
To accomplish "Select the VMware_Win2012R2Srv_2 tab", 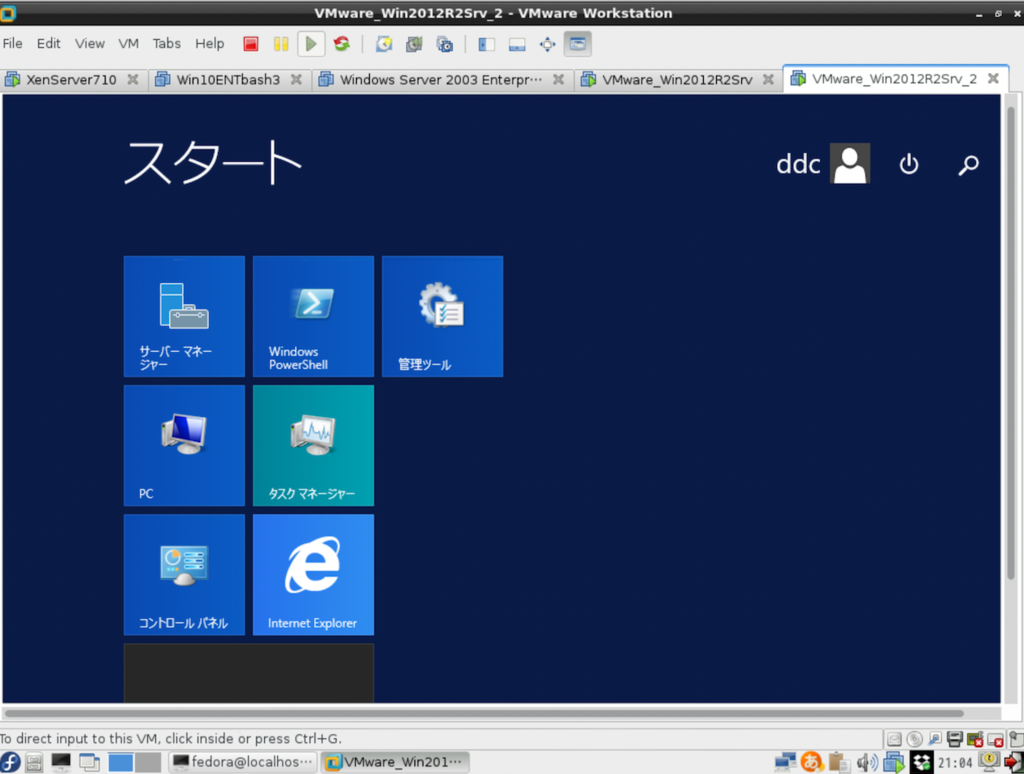I will 894,79.
